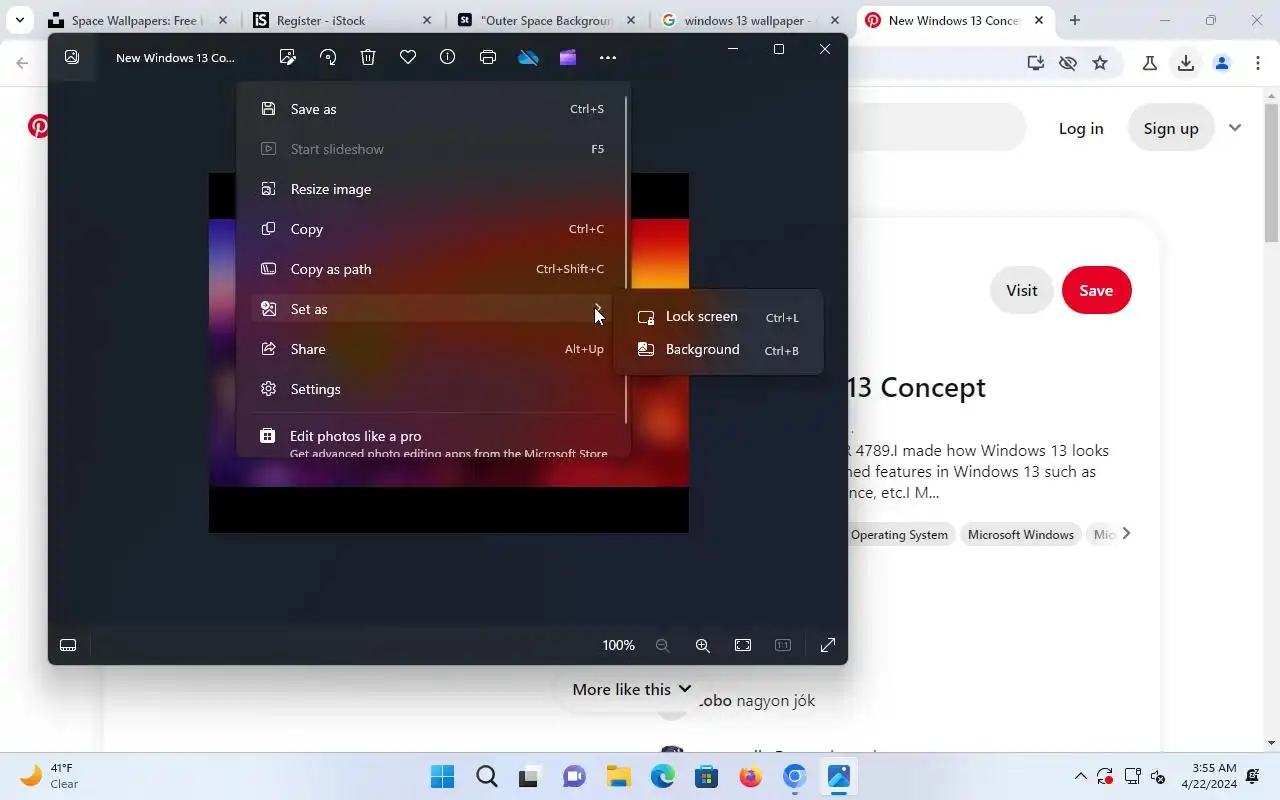Image resolution: width=1280 pixels, height=800 pixels.
Task: Switch to Space Wallpapers tab
Action: [138, 20]
